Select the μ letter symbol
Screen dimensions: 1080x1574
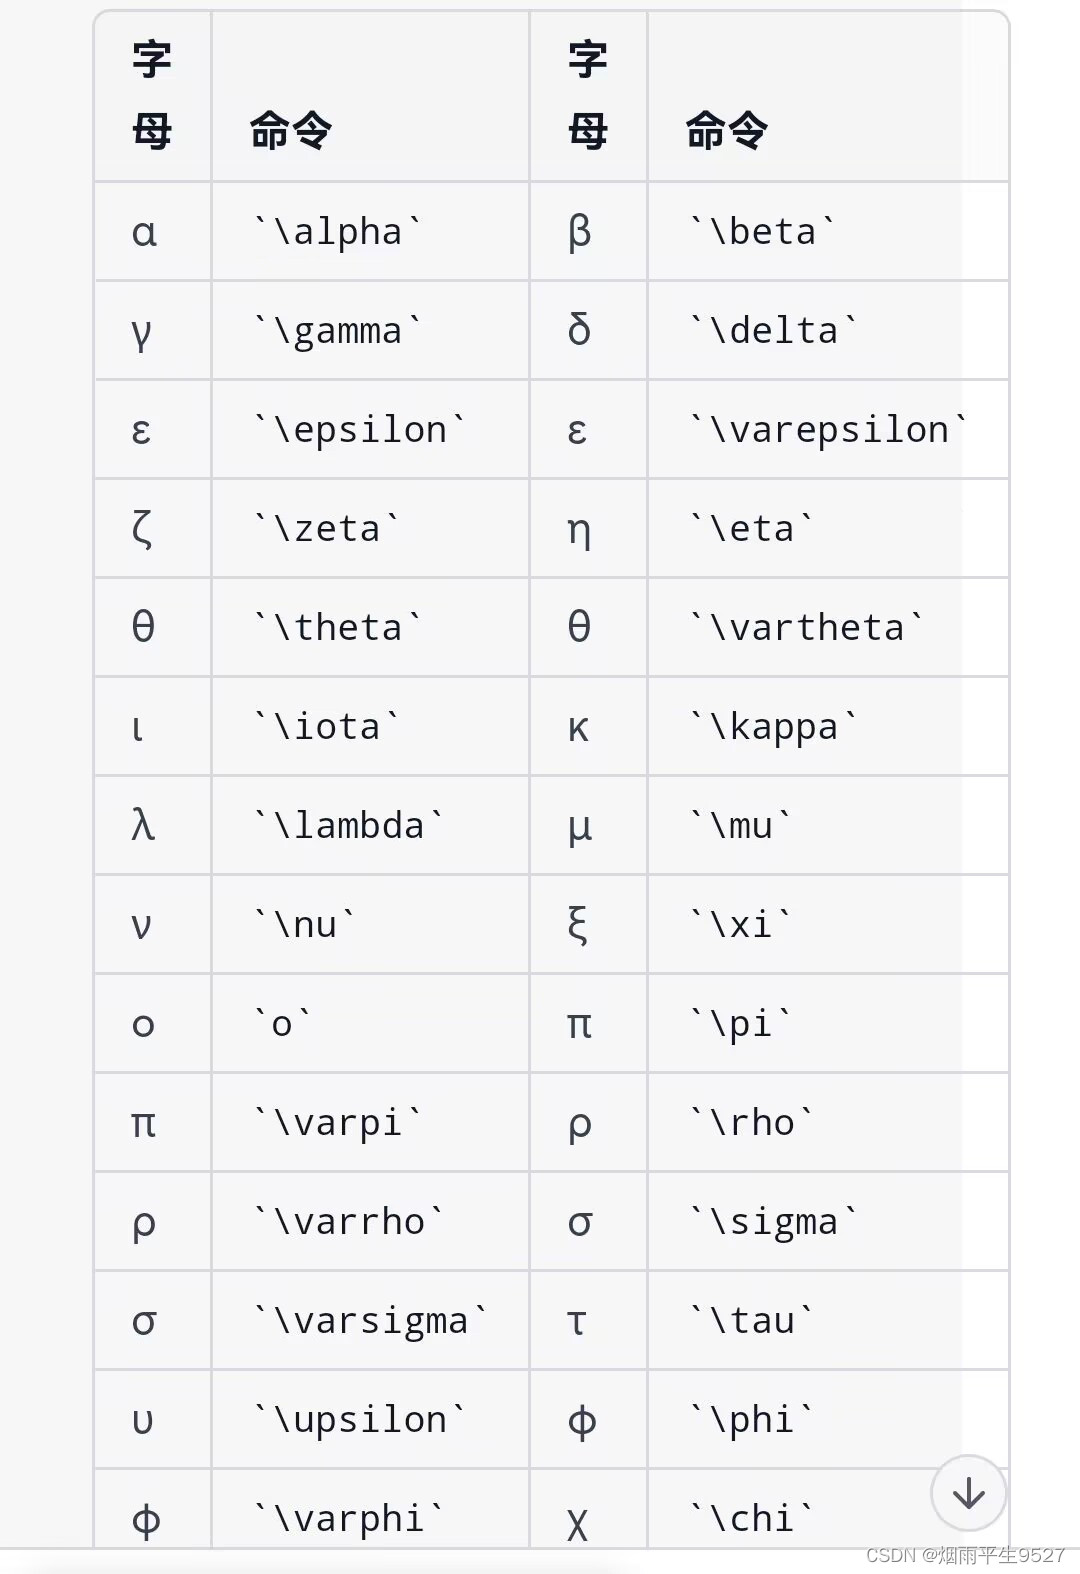coord(580,827)
